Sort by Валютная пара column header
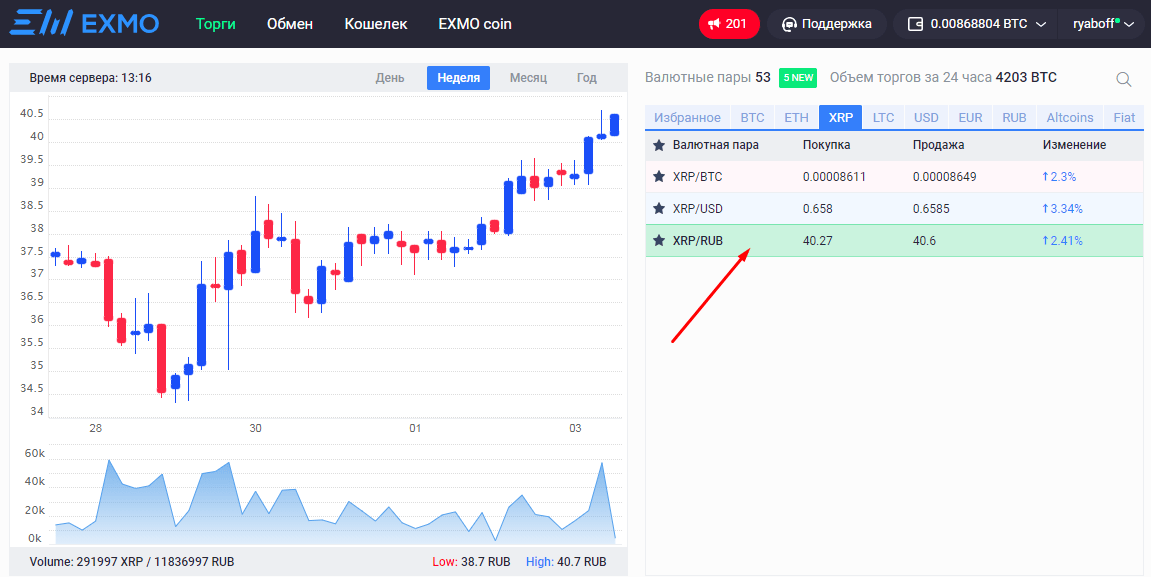The image size is (1151, 577). 716,145
